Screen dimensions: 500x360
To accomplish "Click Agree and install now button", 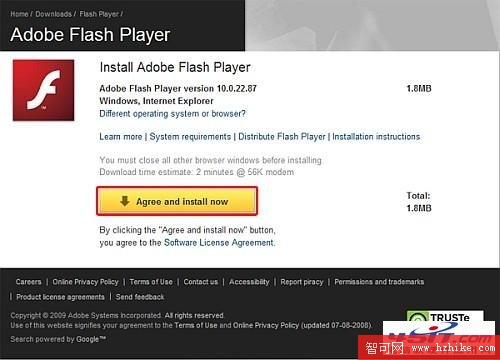I will point(177,201).
